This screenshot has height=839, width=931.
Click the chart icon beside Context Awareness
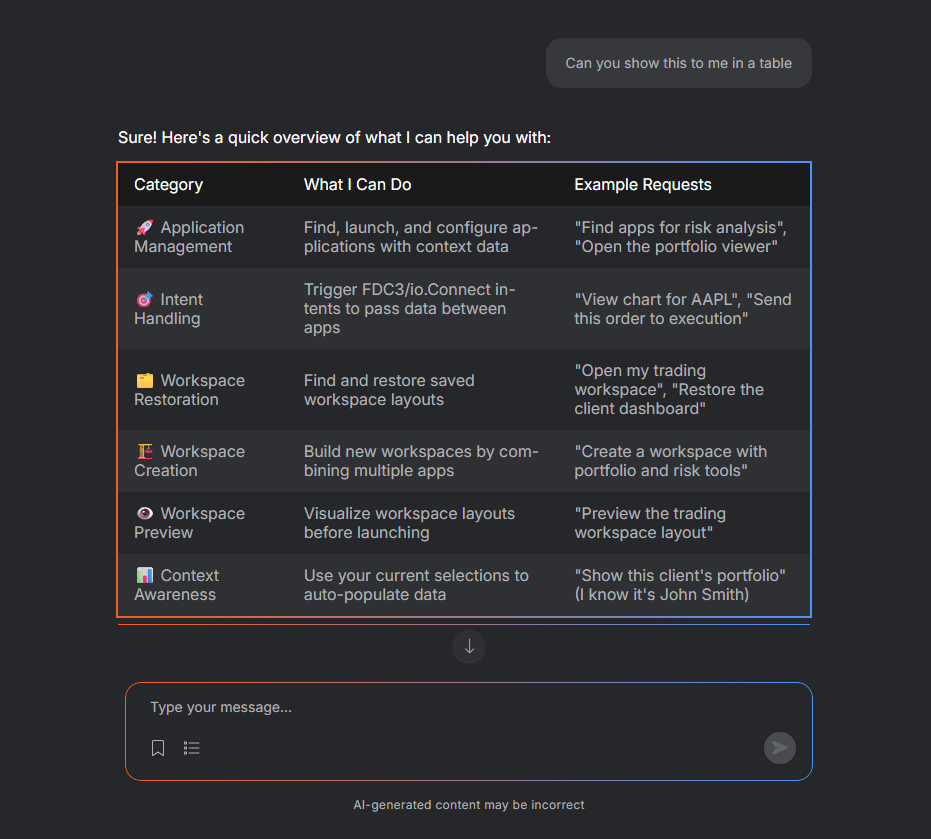(x=145, y=576)
